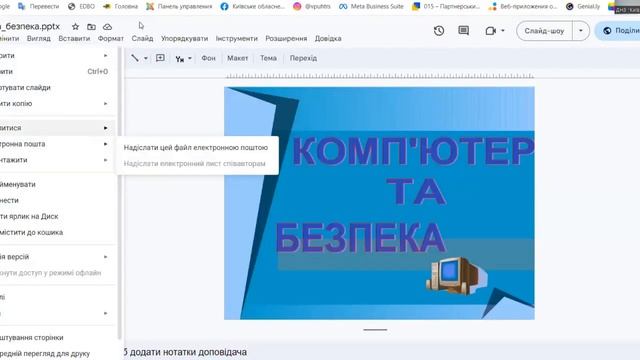Open the Genial.ly bookmark
This screenshot has width=640, height=360.
583,6
